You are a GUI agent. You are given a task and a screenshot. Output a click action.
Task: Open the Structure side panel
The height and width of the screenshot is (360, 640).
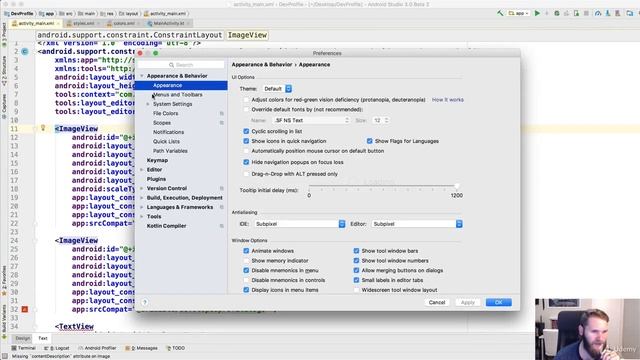point(4,70)
